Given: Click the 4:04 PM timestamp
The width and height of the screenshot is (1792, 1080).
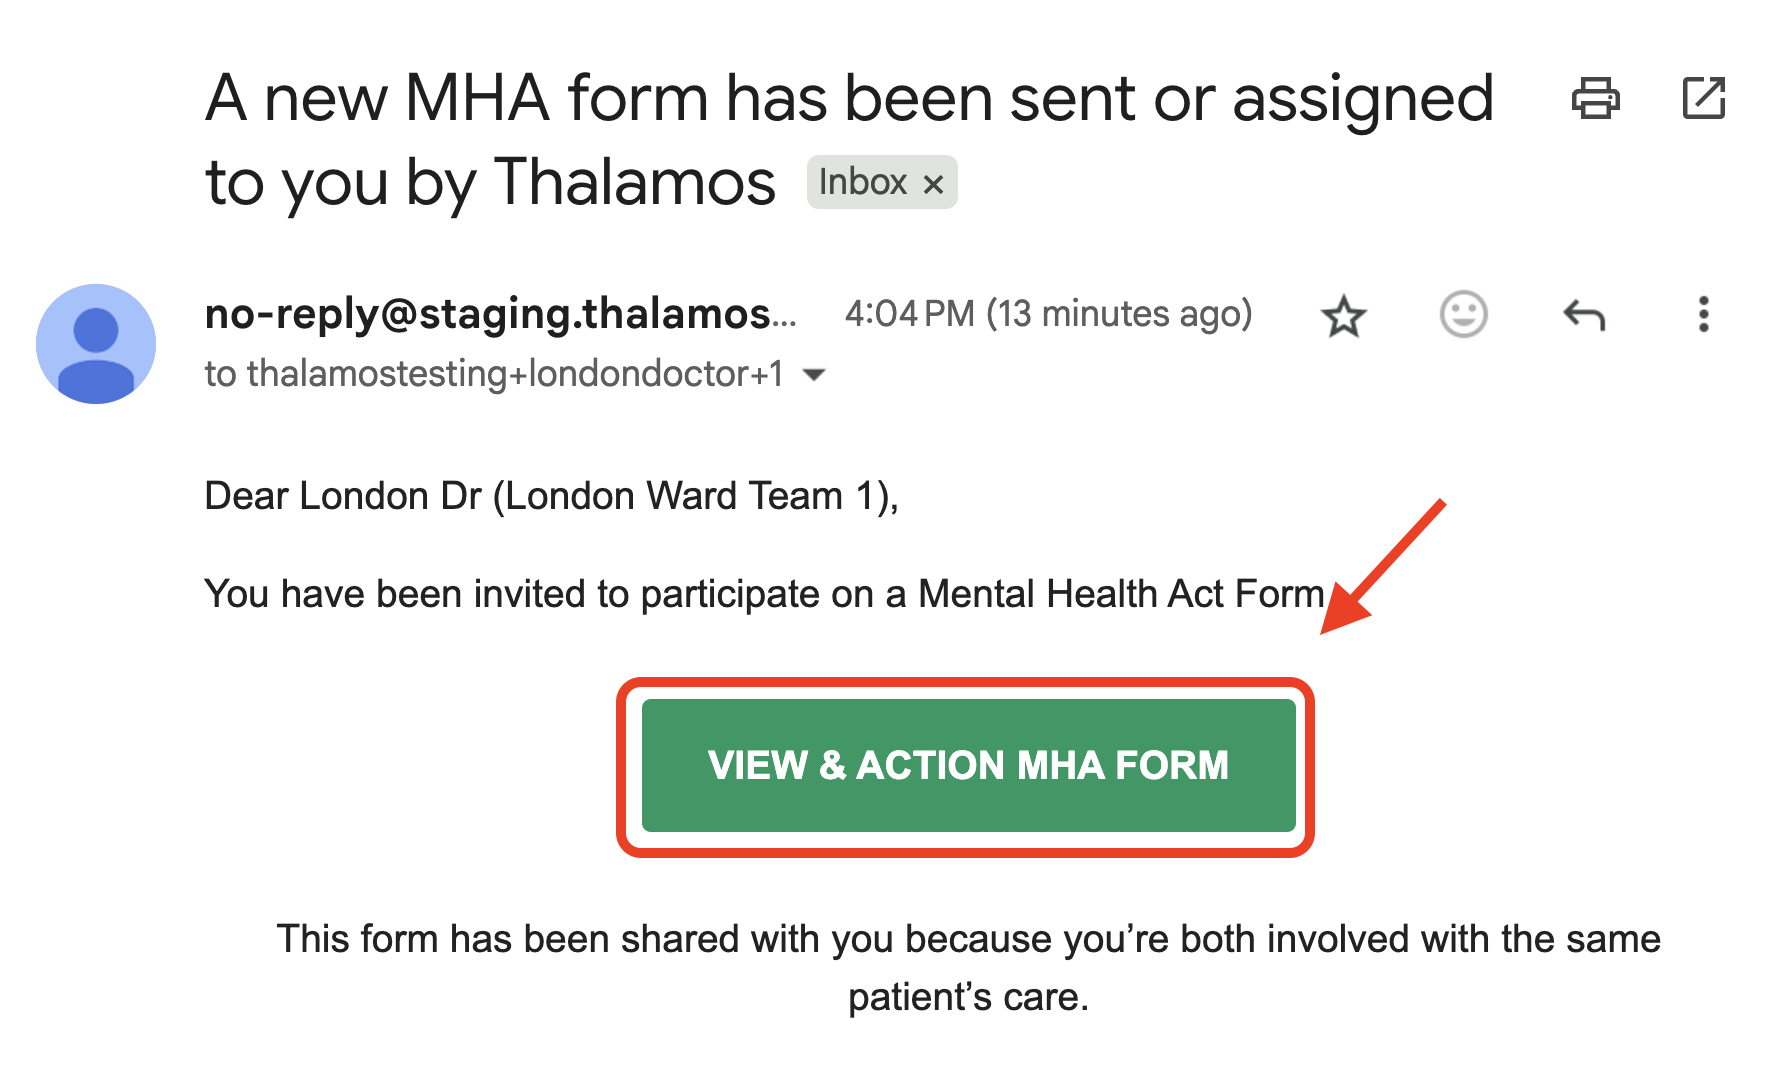Looking at the screenshot, I should [x=1048, y=314].
